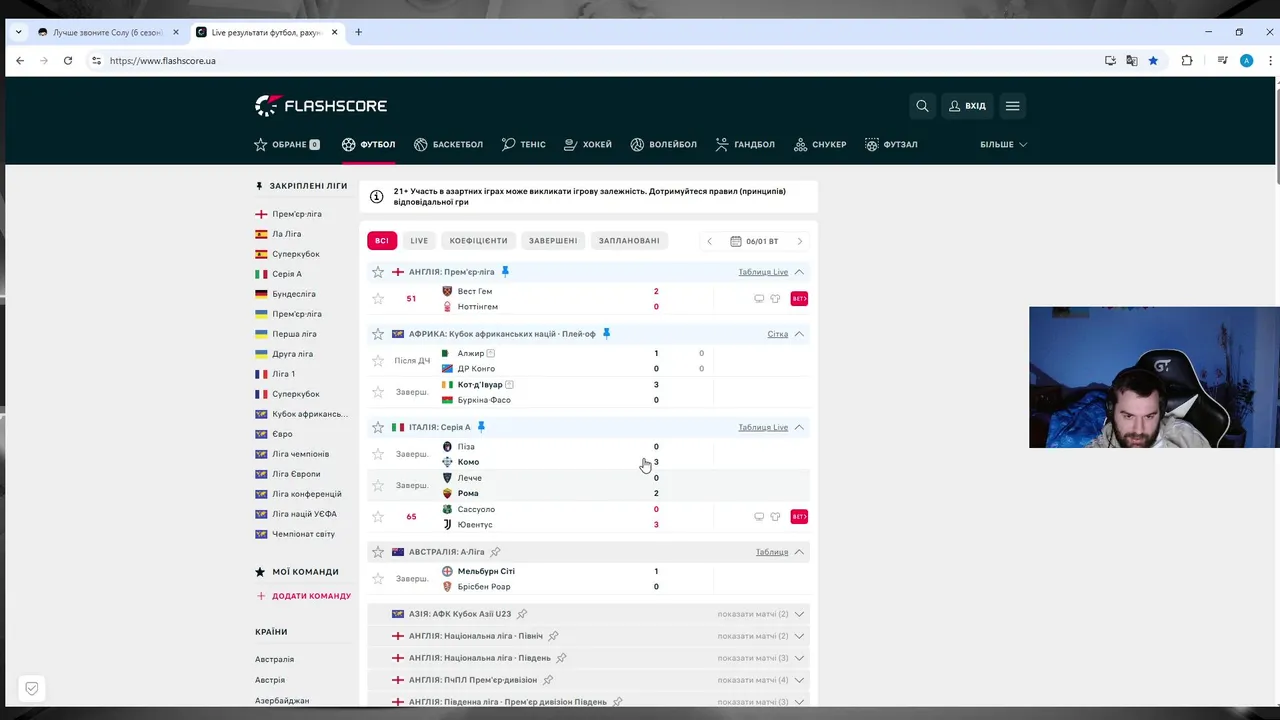Bookmark star in browser address bar
Viewport: 1280px width, 720px height.
tap(1153, 61)
